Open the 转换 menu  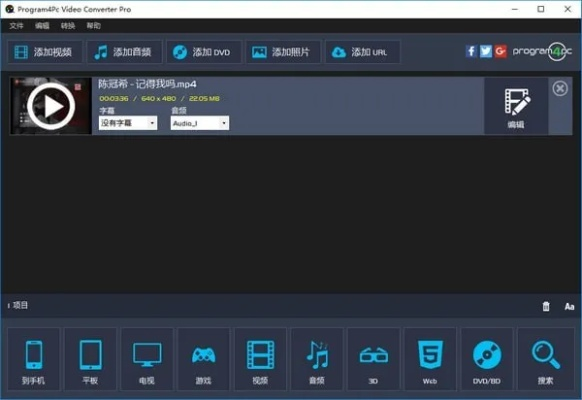click(x=68, y=26)
